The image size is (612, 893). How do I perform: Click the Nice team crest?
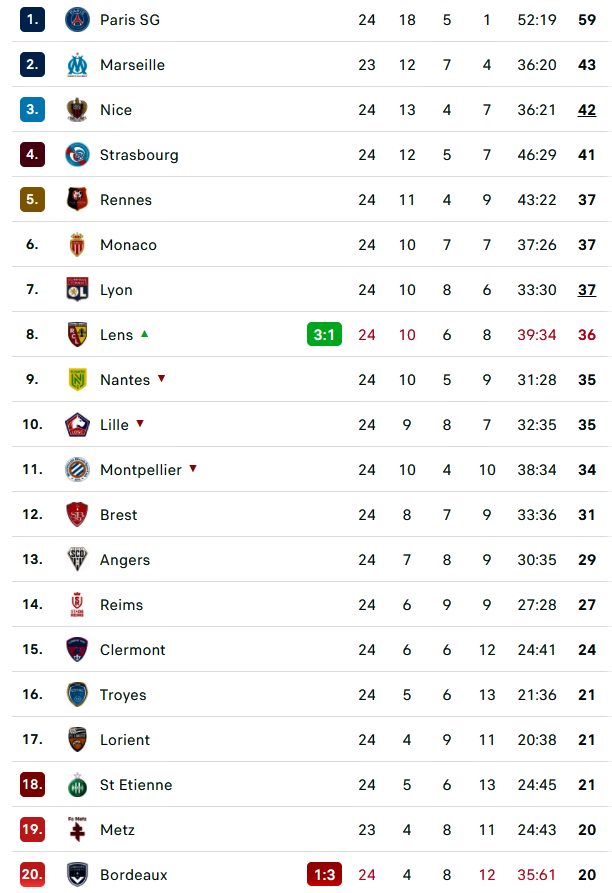click(x=77, y=110)
